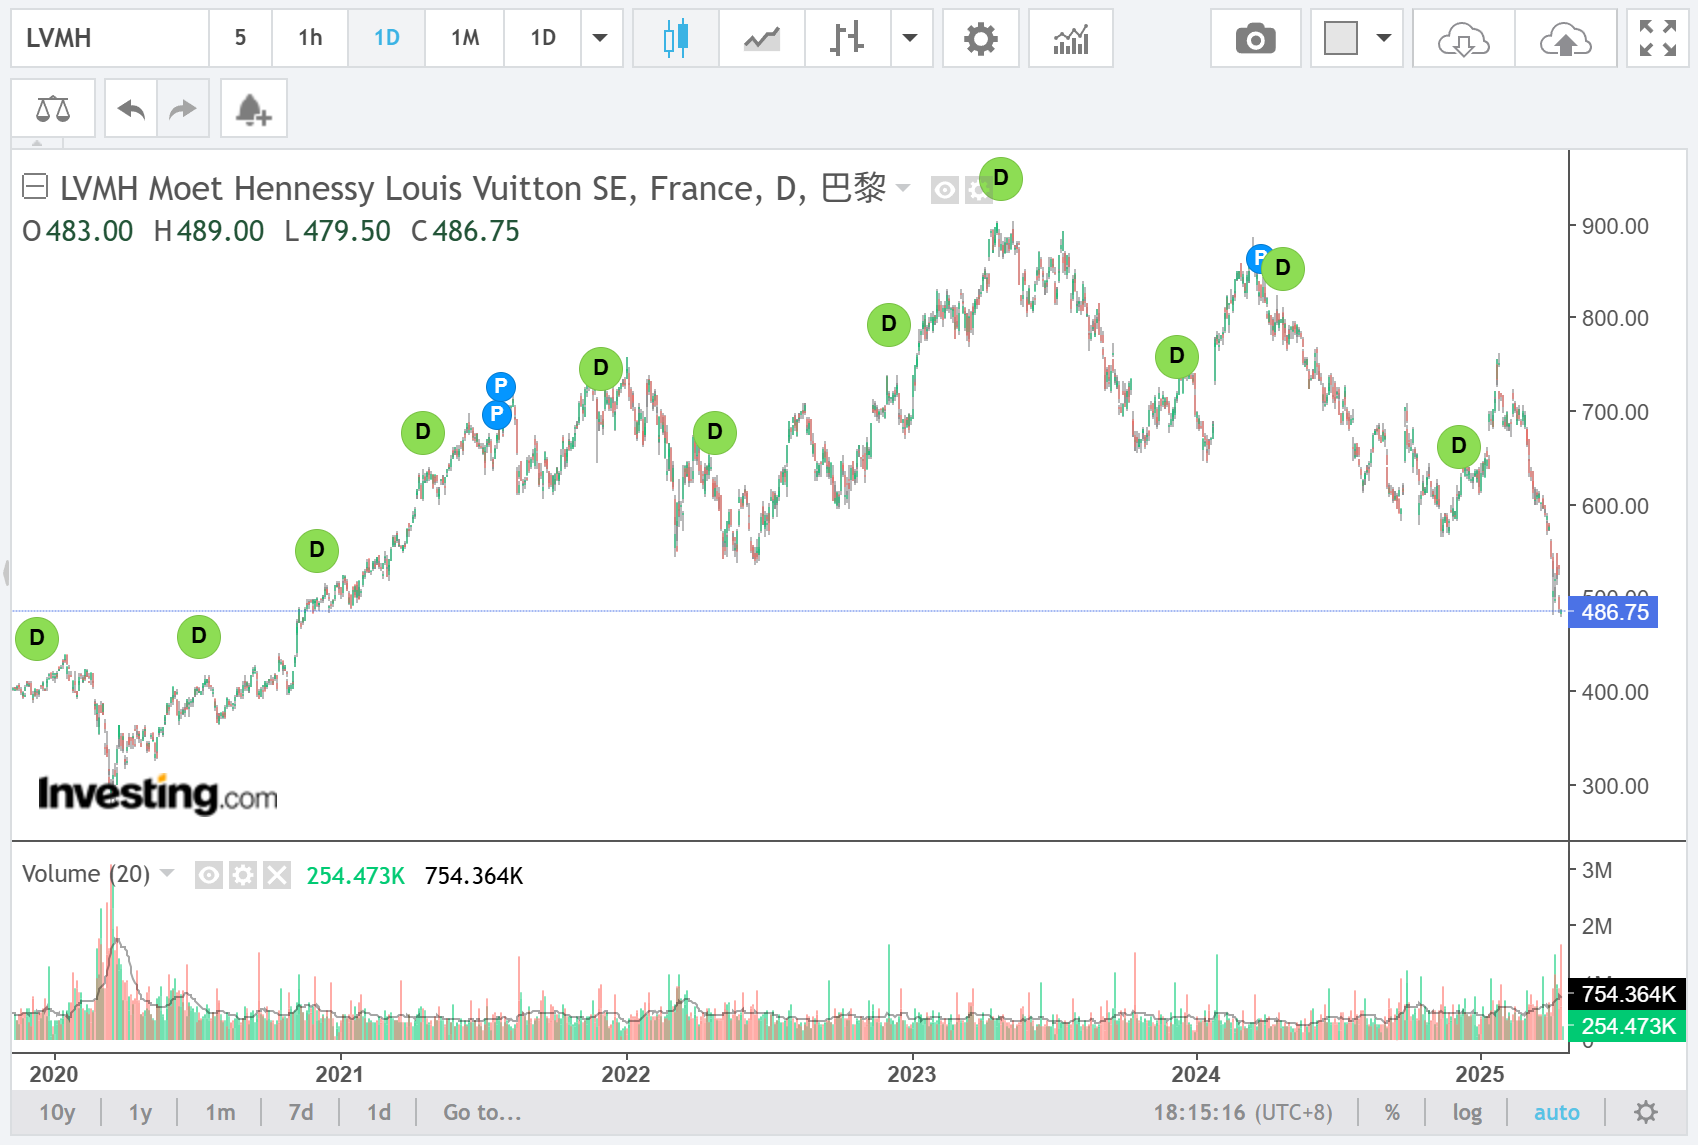The height and width of the screenshot is (1145, 1703).
Task: Click the 900.00 price axis label
Action: coord(1615,226)
